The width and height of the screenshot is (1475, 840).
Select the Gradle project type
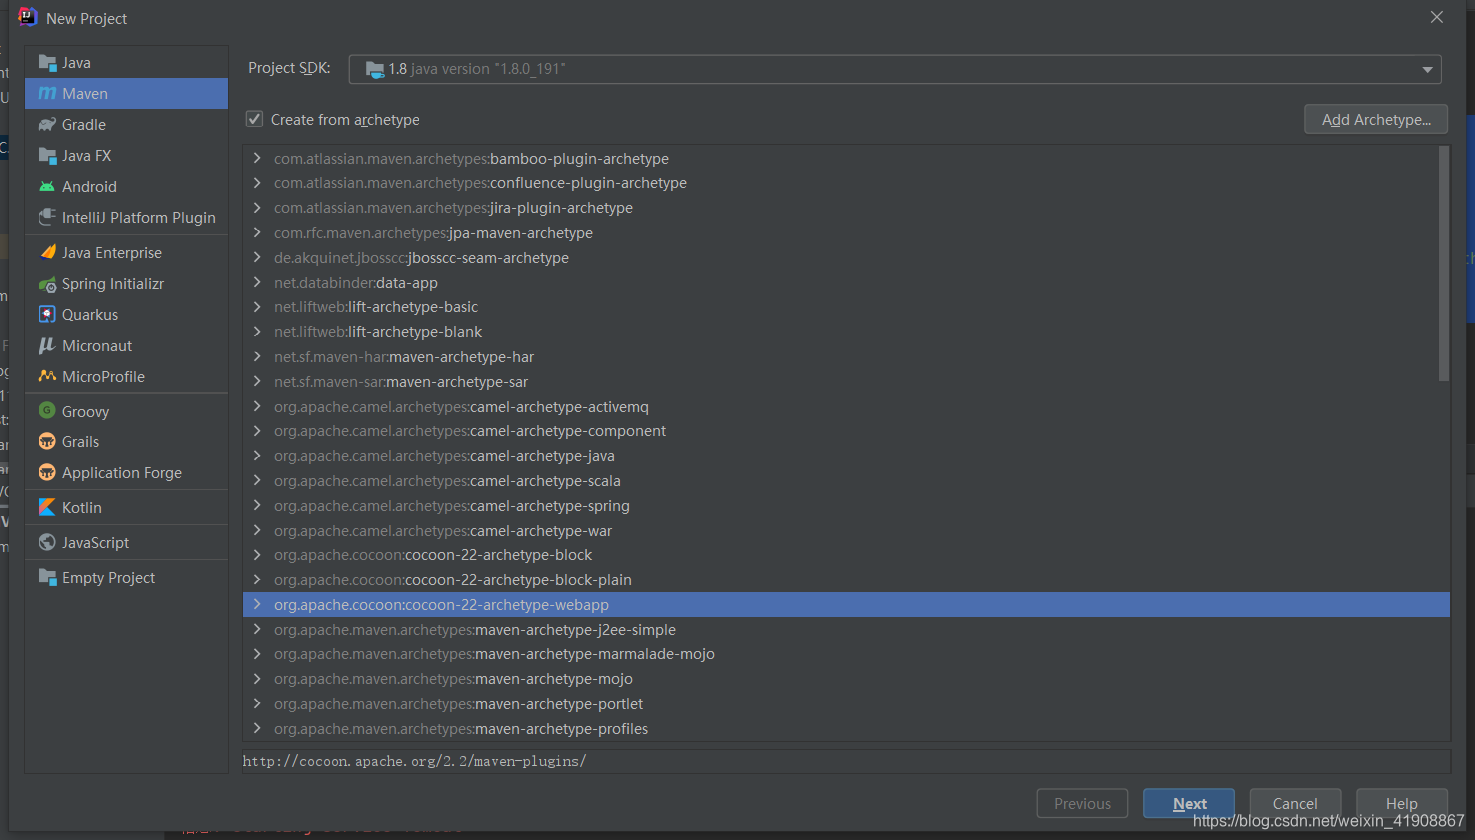point(126,125)
